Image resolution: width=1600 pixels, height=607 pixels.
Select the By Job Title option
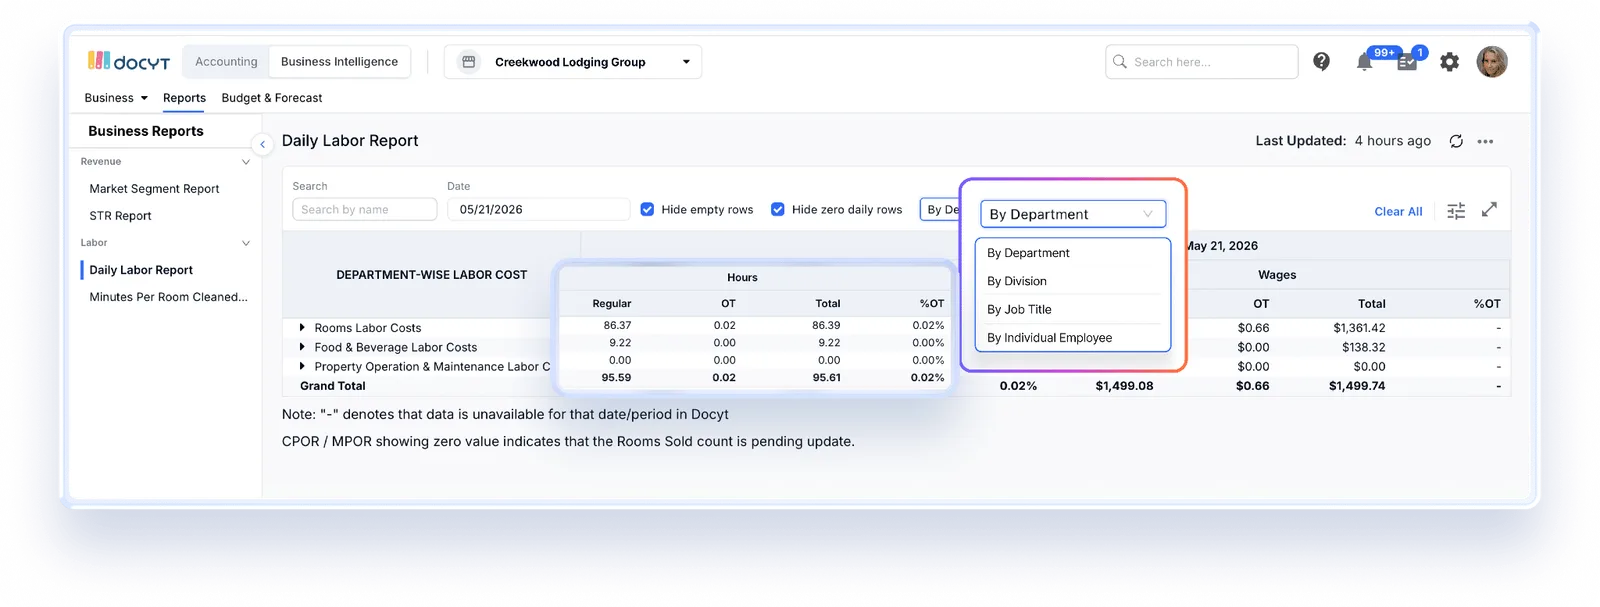(1072, 309)
